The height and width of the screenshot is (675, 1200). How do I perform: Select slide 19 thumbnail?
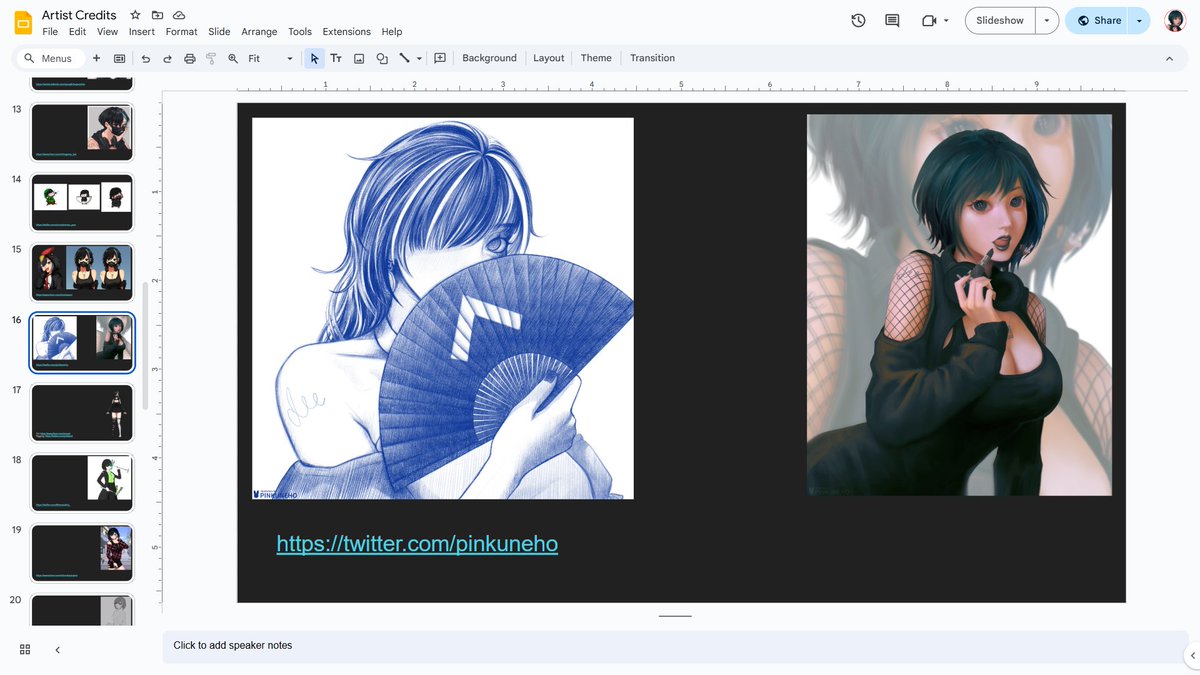tap(82, 552)
